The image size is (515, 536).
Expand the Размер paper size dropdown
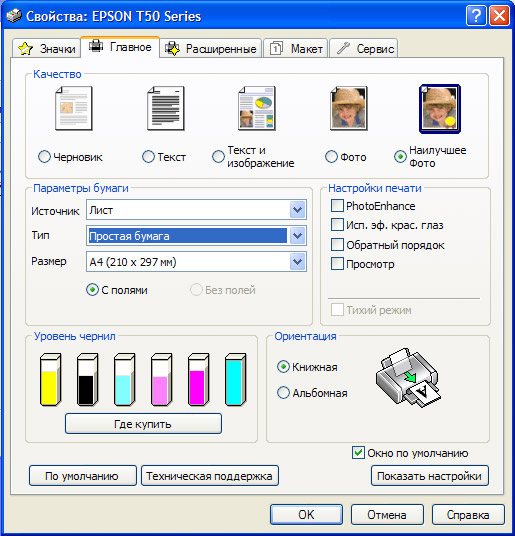point(297,262)
